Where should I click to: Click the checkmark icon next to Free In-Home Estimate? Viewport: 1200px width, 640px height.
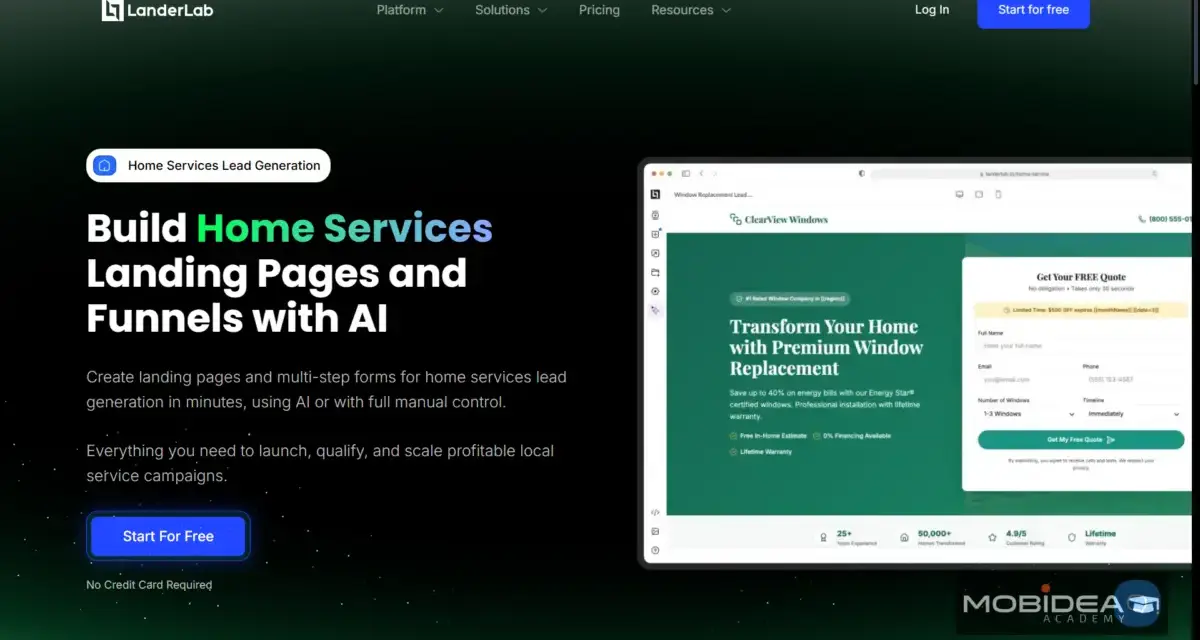tap(734, 436)
